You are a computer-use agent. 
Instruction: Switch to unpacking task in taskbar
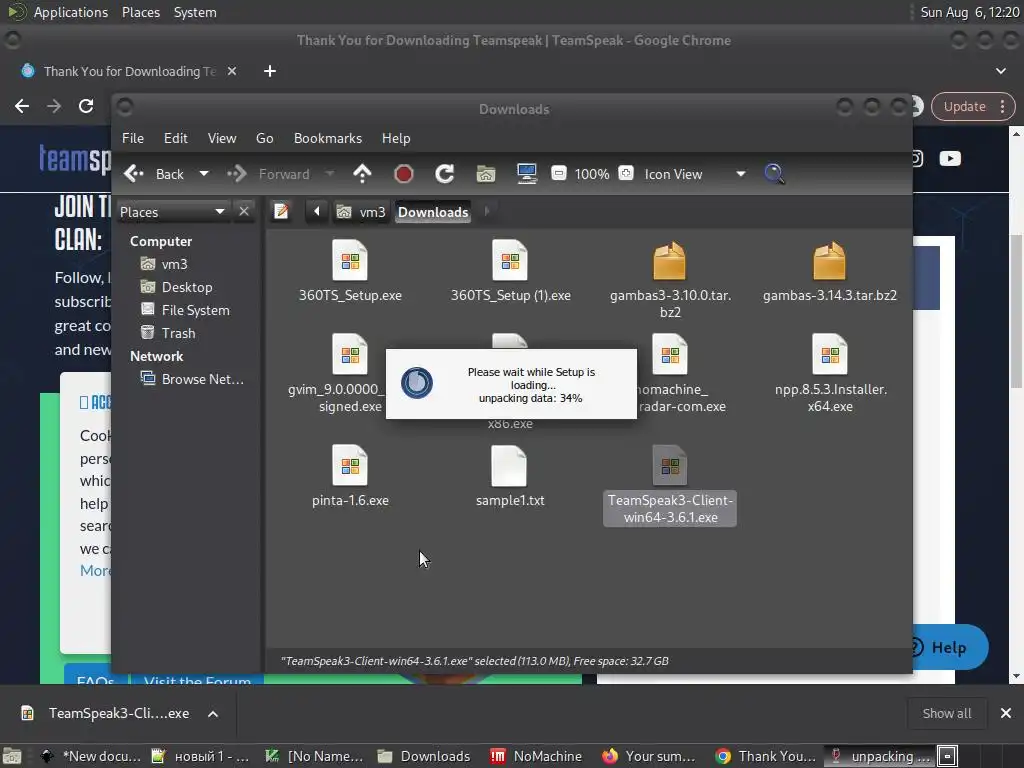[880, 756]
